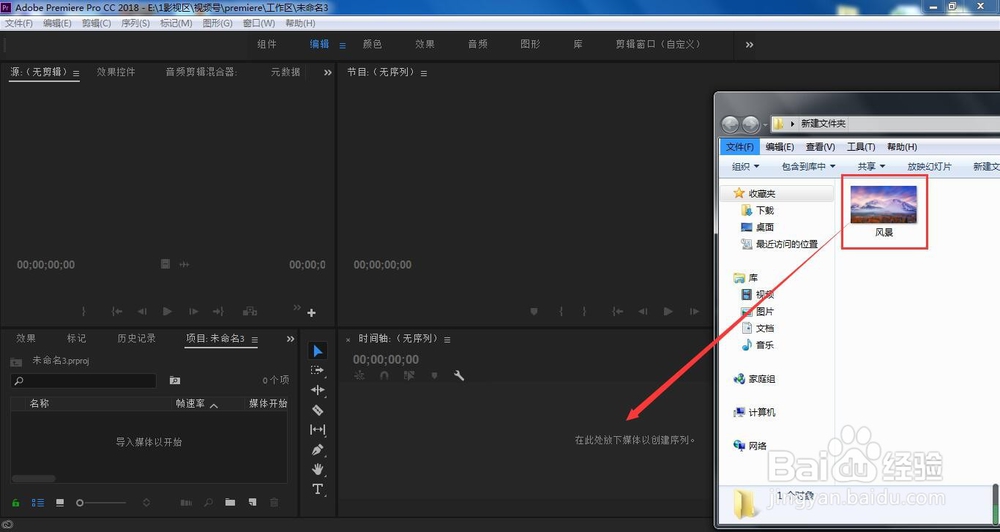Select the Type tool
The width and height of the screenshot is (1000, 532).
pos(318,489)
